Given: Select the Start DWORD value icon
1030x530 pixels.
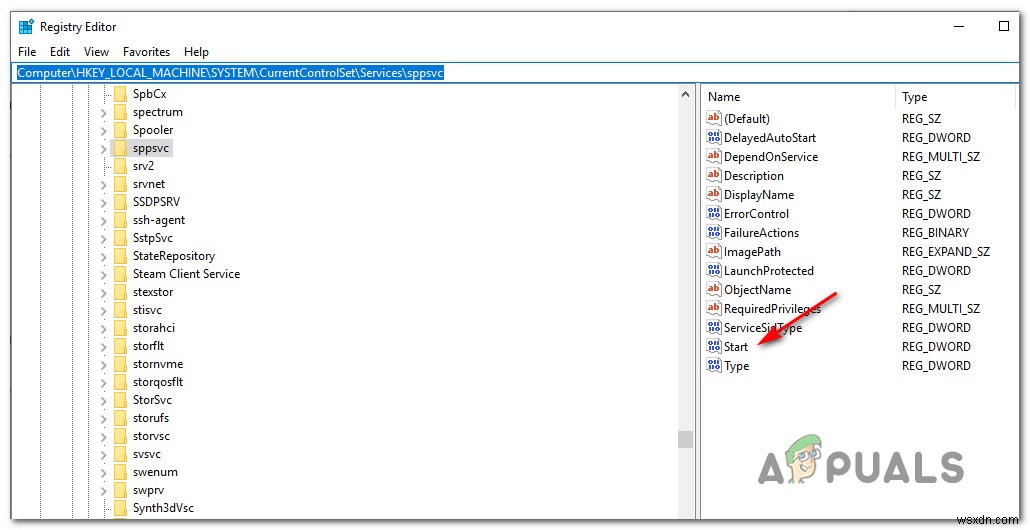Looking at the screenshot, I should pyautogui.click(x=713, y=346).
